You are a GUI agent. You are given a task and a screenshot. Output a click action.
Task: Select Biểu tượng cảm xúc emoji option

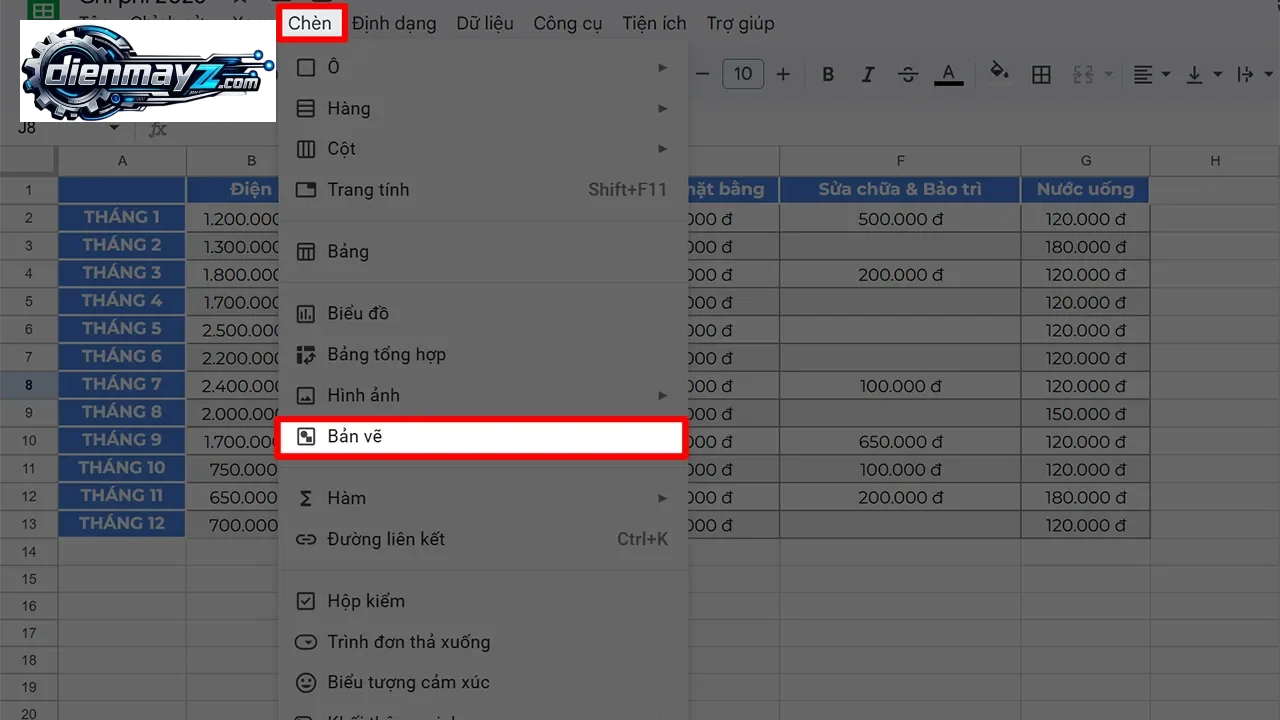tap(482, 683)
